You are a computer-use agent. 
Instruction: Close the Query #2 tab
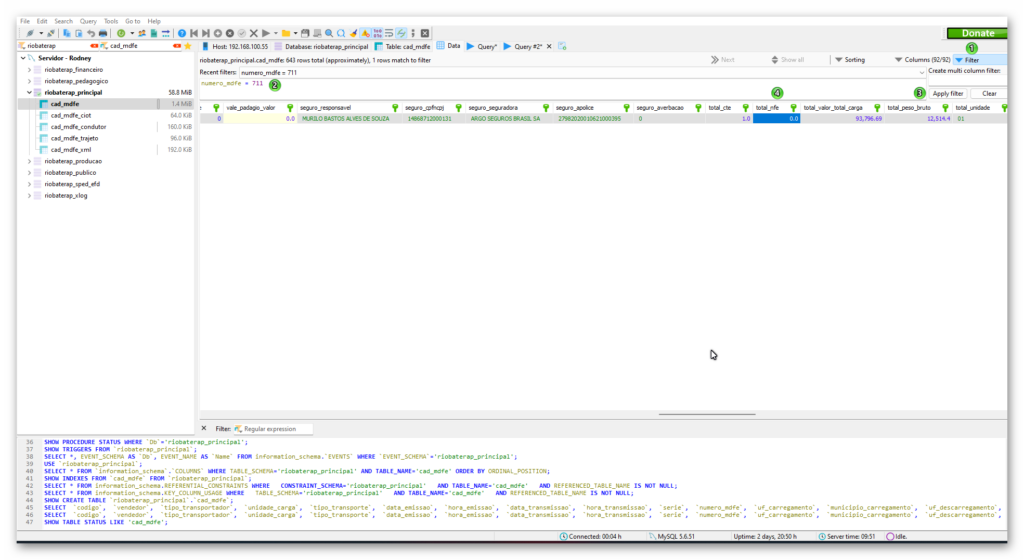tap(549, 46)
